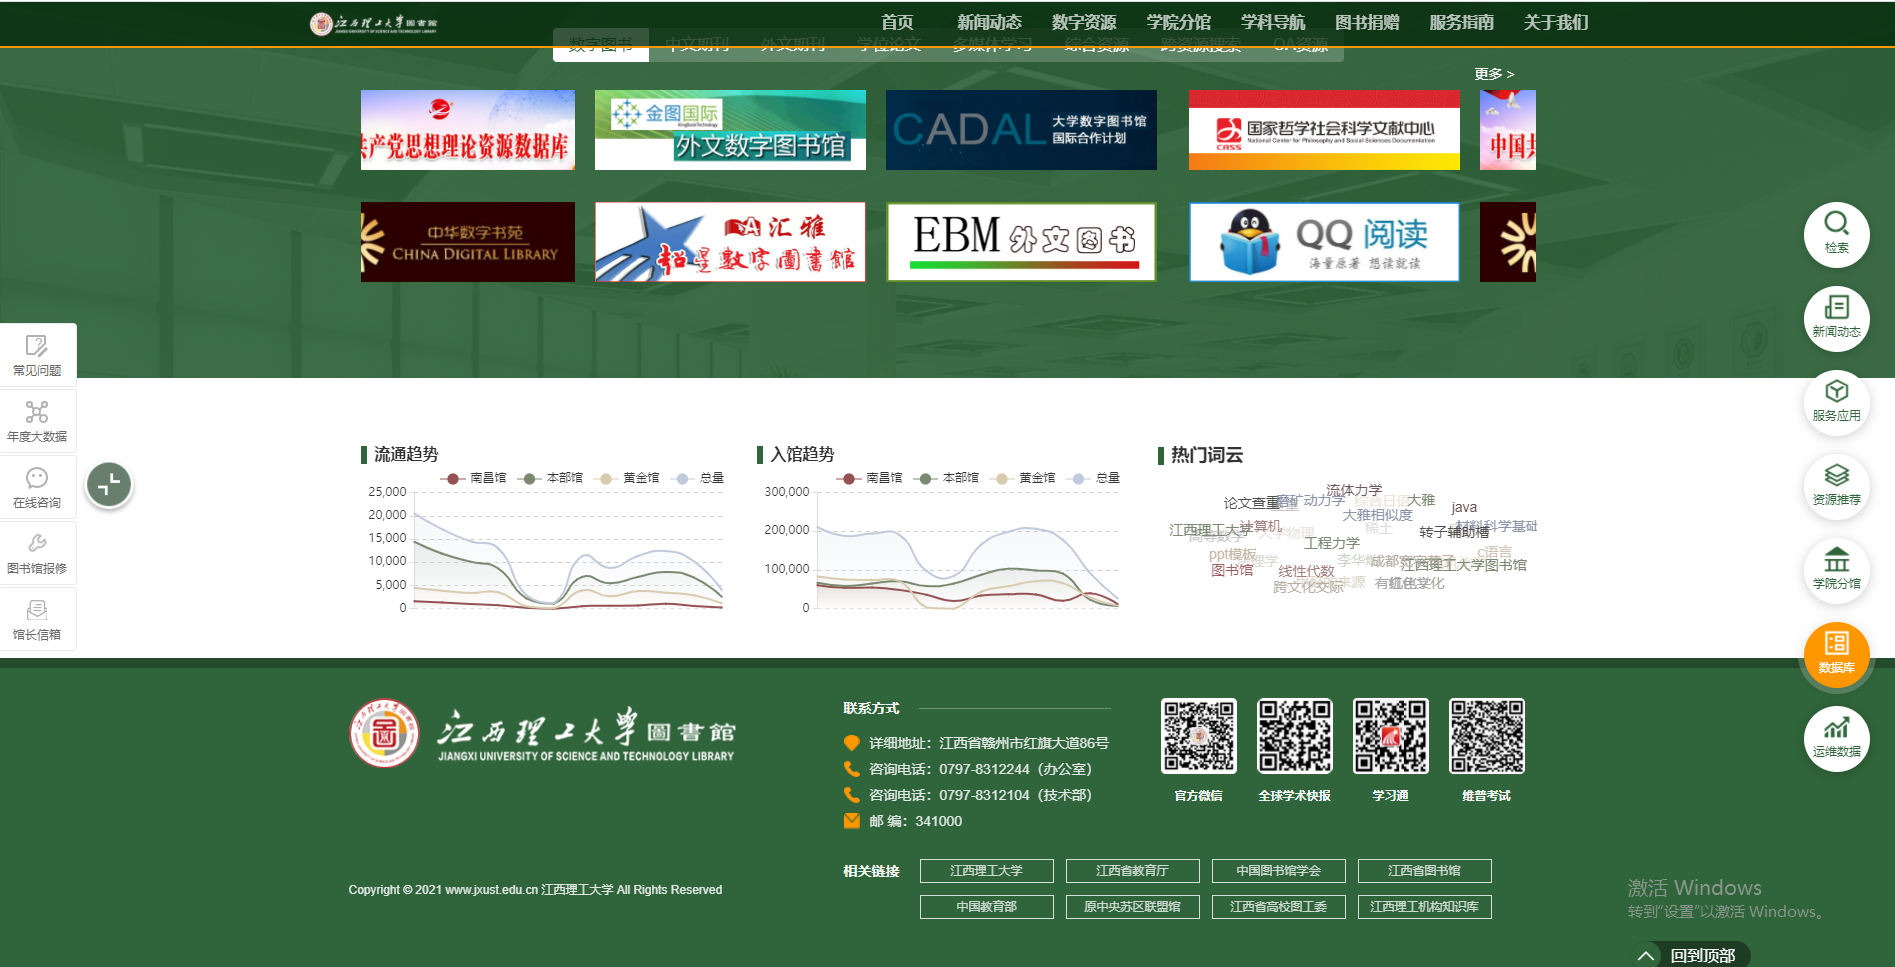
Task: Open the 中华数字书苑 China Digital Library banner
Action: (468, 242)
